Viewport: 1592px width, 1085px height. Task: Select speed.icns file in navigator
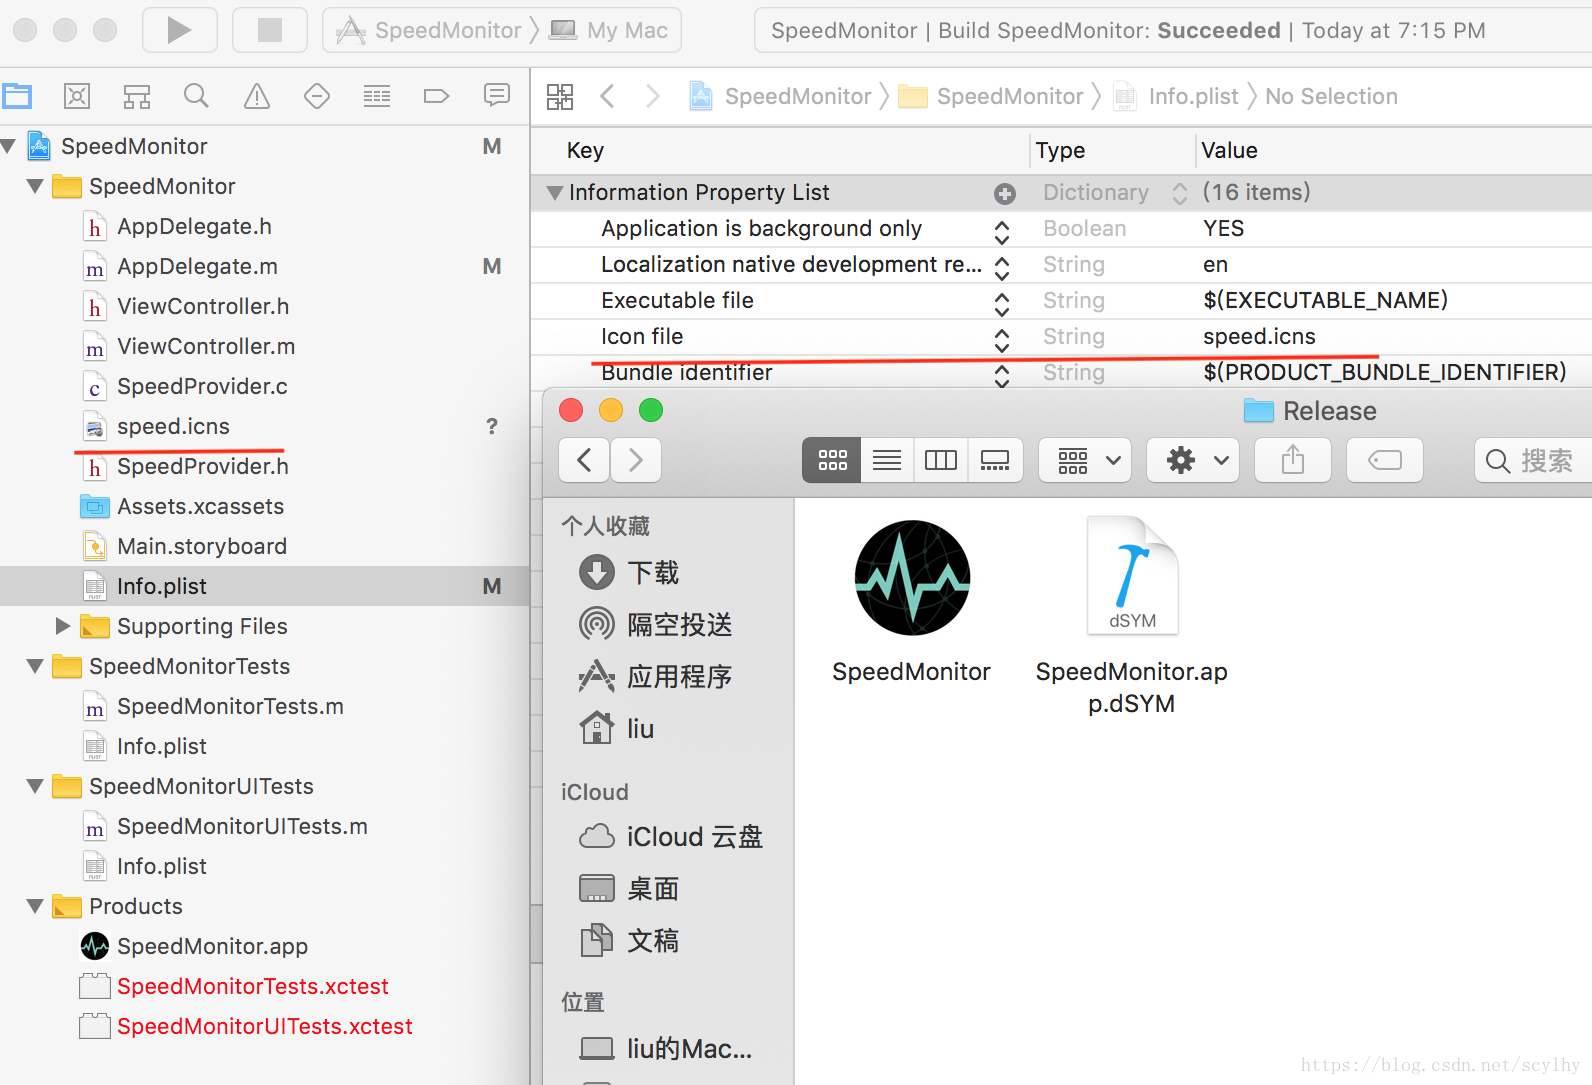pos(174,427)
